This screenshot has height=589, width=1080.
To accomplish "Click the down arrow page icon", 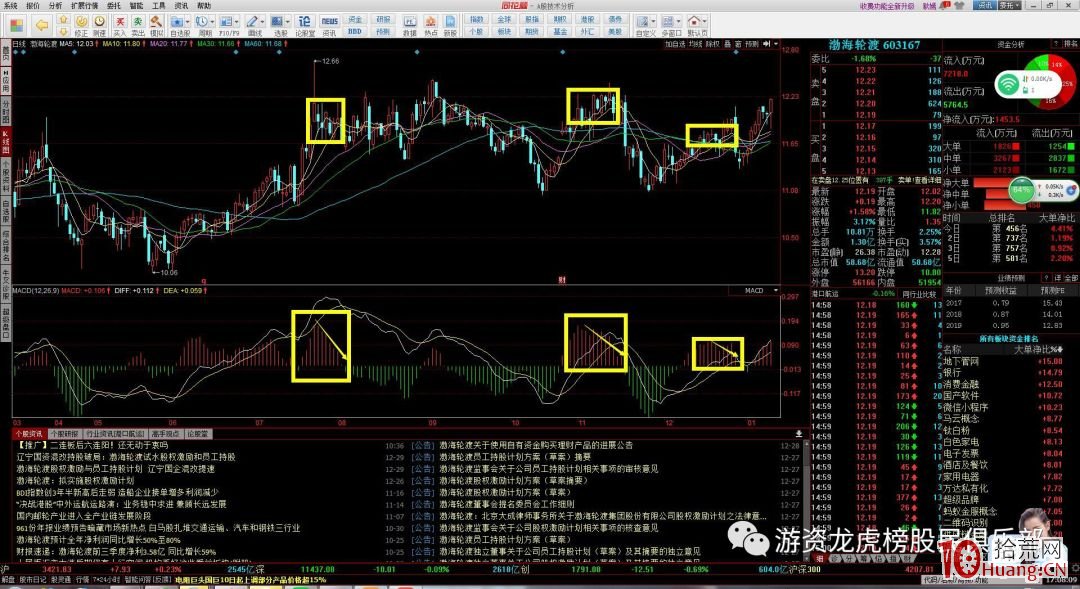I will tap(63, 32).
